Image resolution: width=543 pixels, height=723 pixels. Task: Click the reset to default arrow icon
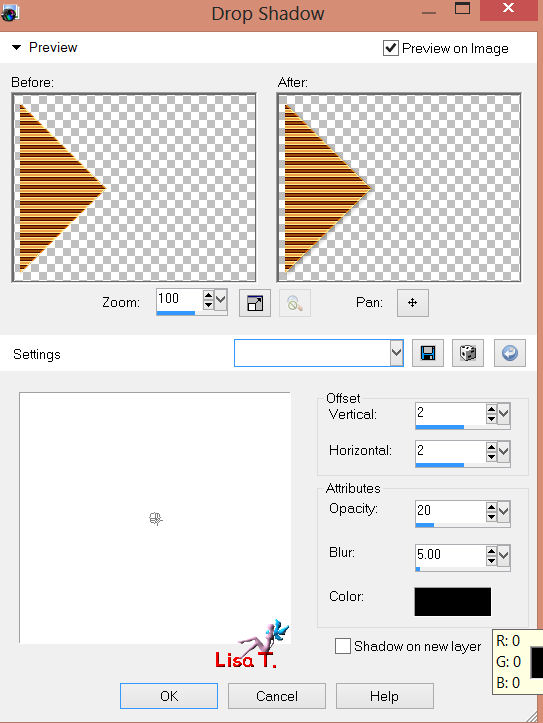[x=509, y=354]
